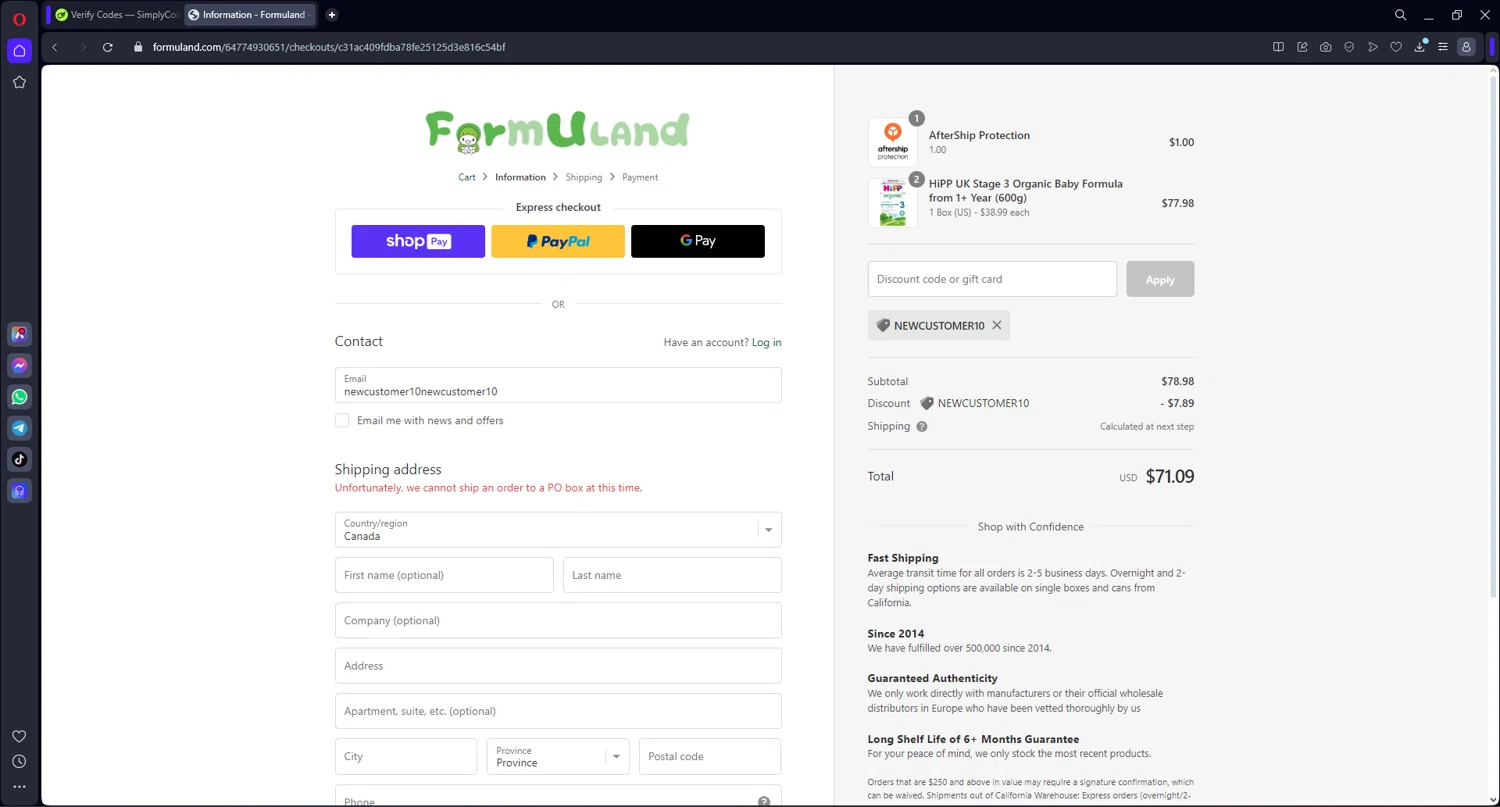Take a snapshot with camera icon

[1325, 47]
